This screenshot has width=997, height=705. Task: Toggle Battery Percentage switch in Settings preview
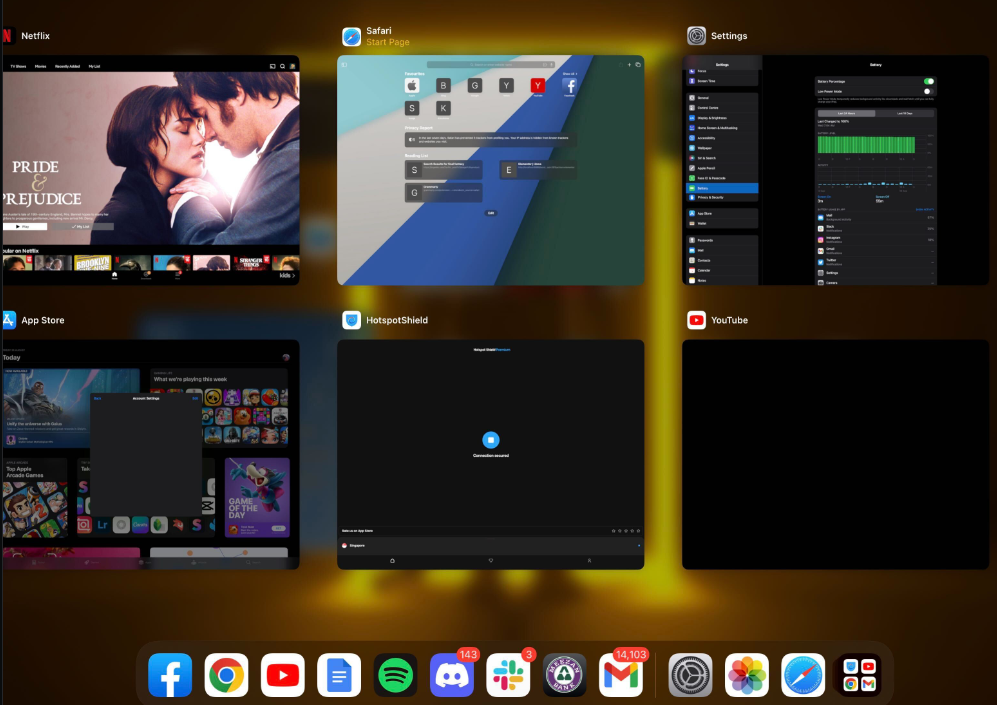click(x=929, y=81)
